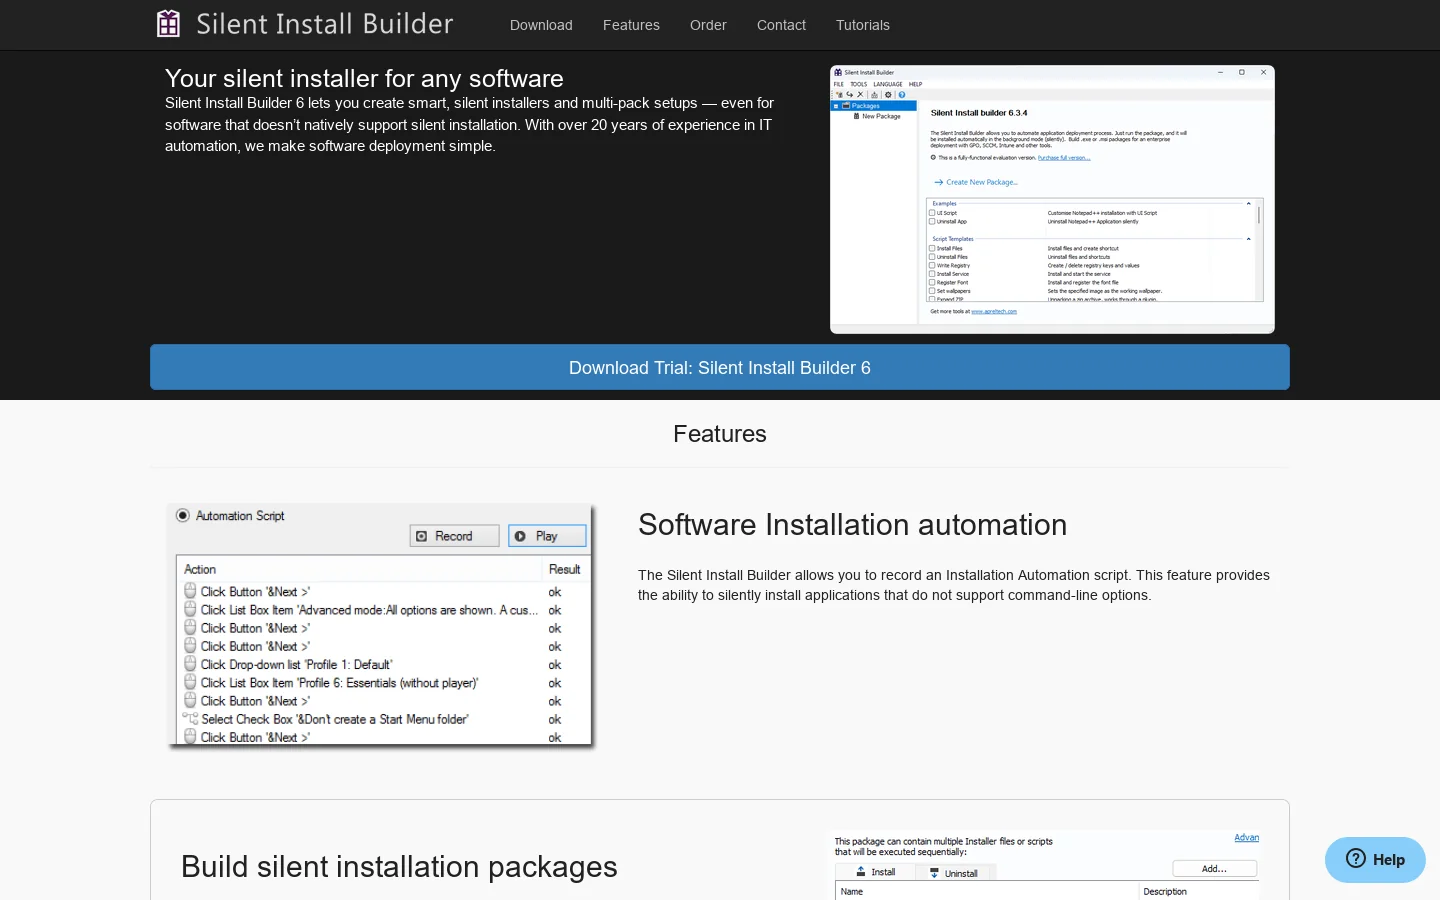Click the Software Installation automation heading
The image size is (1440, 900).
pos(852,525)
